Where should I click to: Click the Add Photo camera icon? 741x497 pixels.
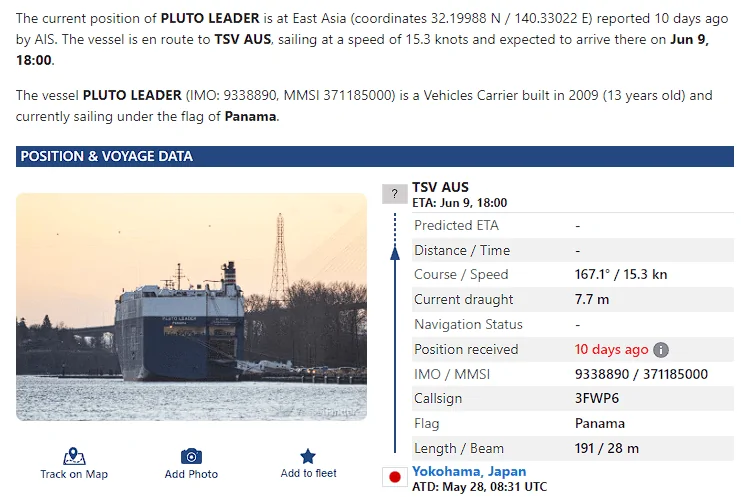pos(191,456)
